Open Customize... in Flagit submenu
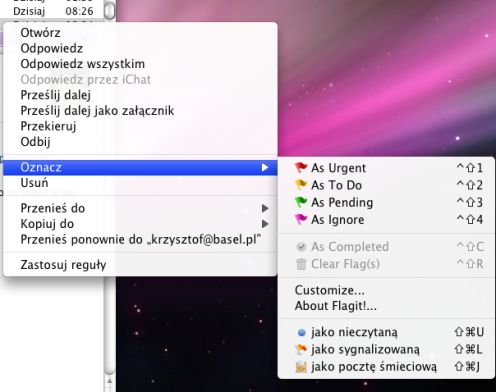 click(386, 290)
